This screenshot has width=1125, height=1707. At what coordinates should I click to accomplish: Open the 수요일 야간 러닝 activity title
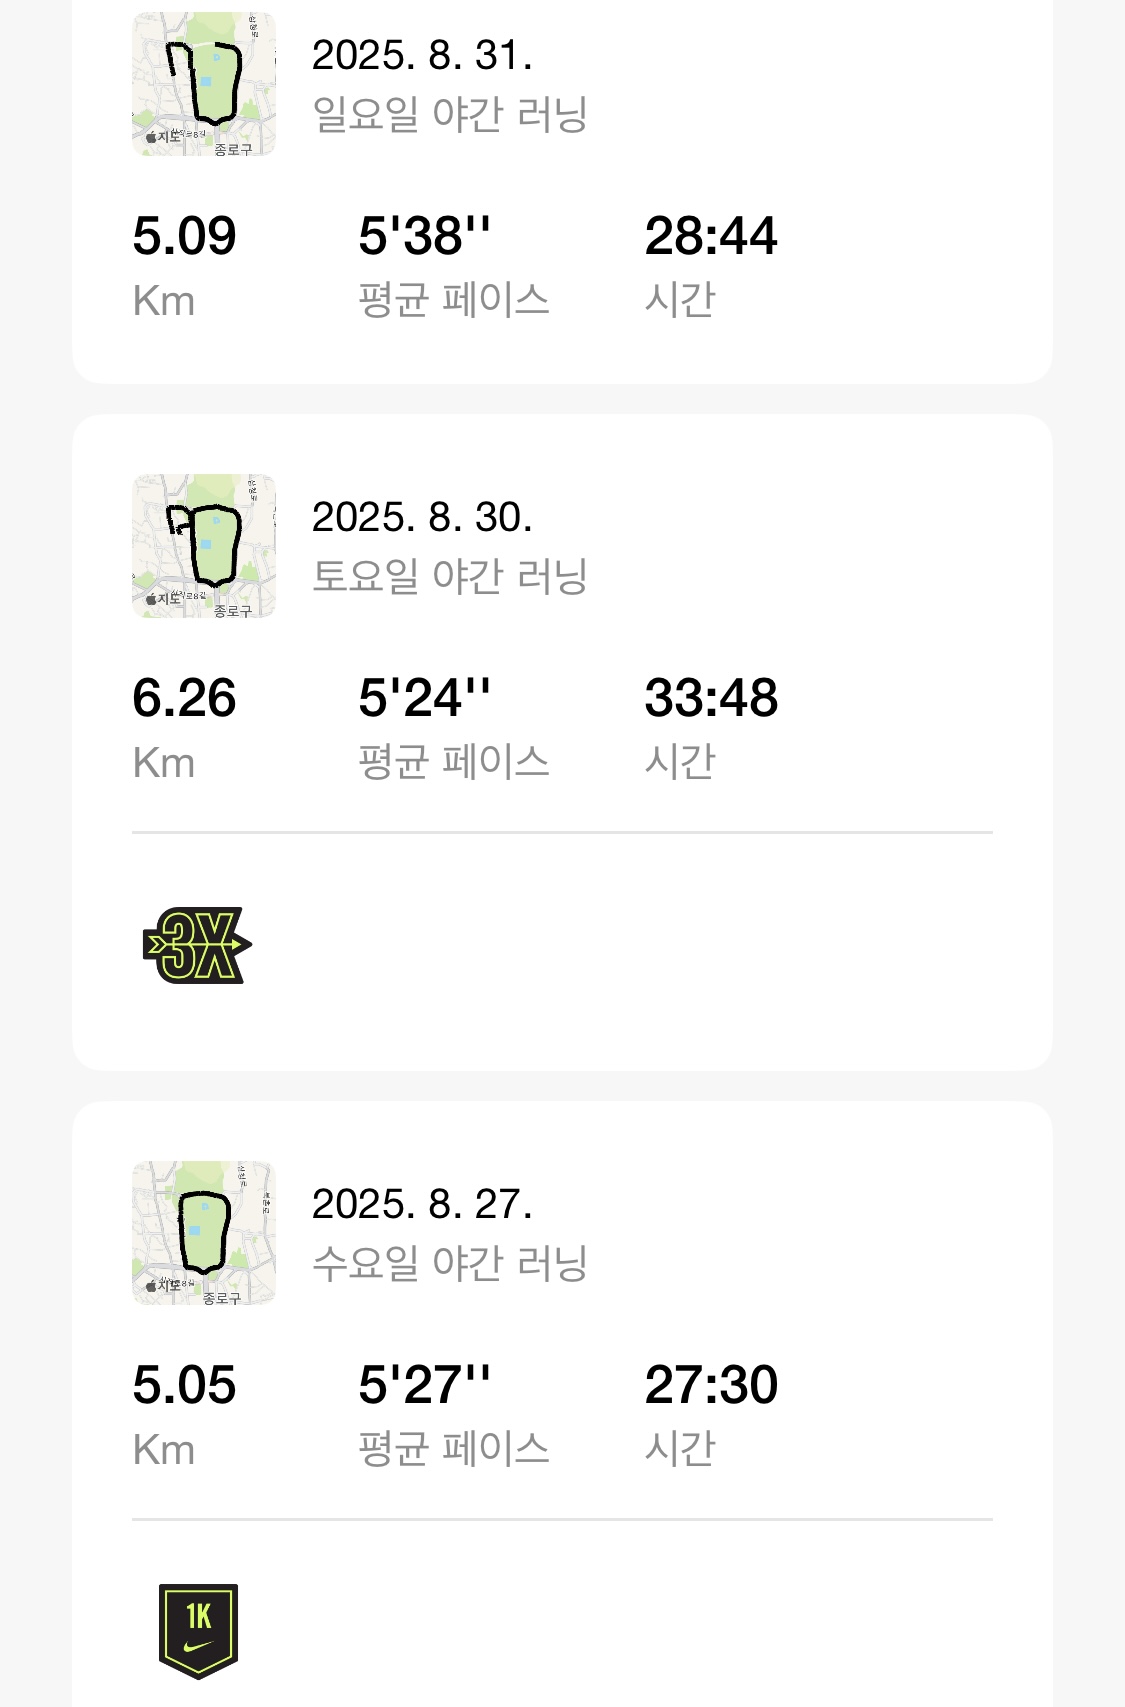[x=449, y=1263]
